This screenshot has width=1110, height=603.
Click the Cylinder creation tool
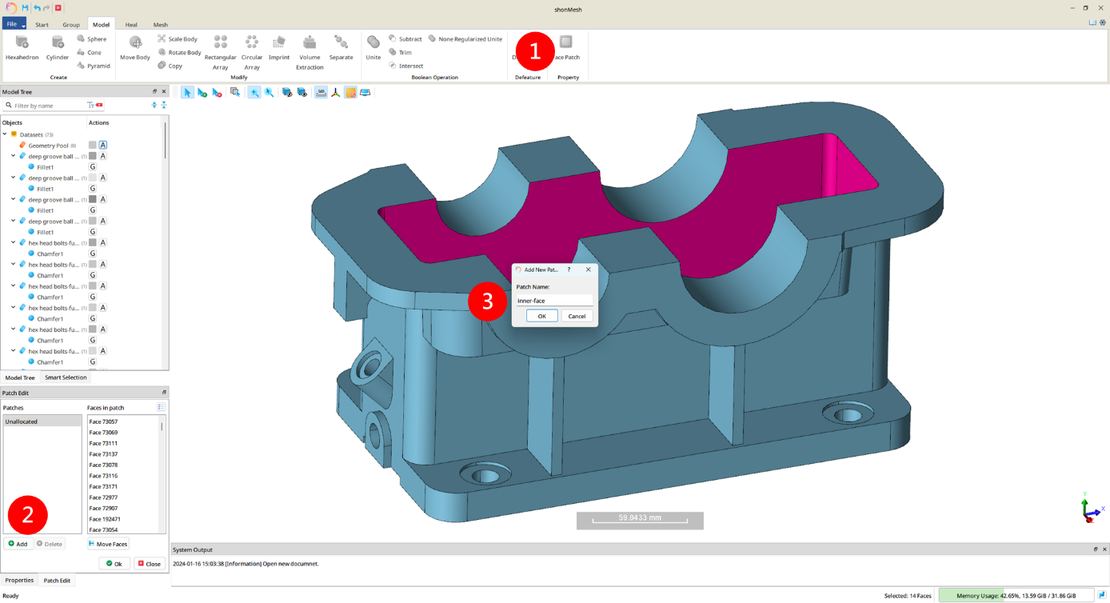[57, 44]
